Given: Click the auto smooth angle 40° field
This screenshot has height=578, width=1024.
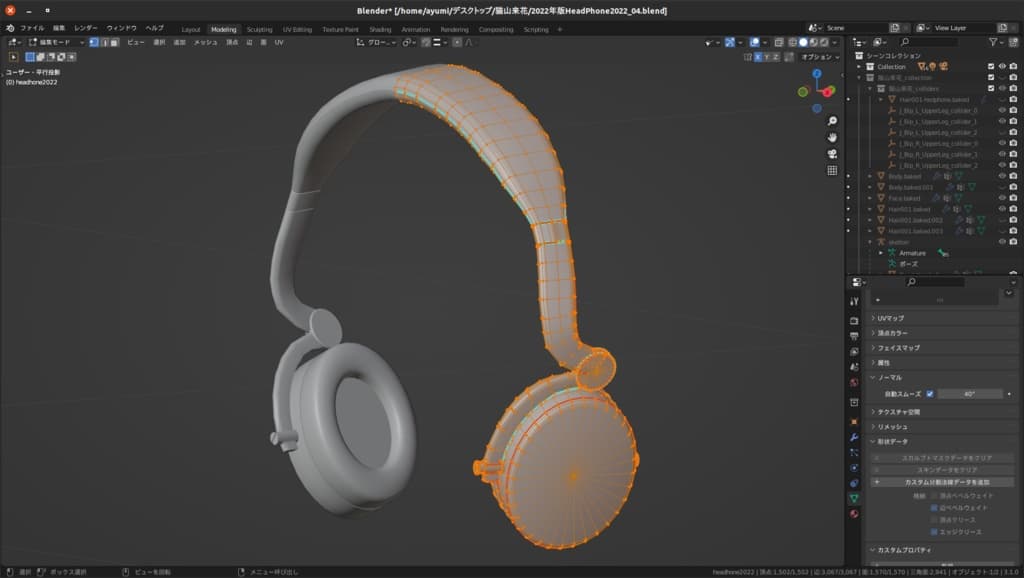Looking at the screenshot, I should point(969,394).
